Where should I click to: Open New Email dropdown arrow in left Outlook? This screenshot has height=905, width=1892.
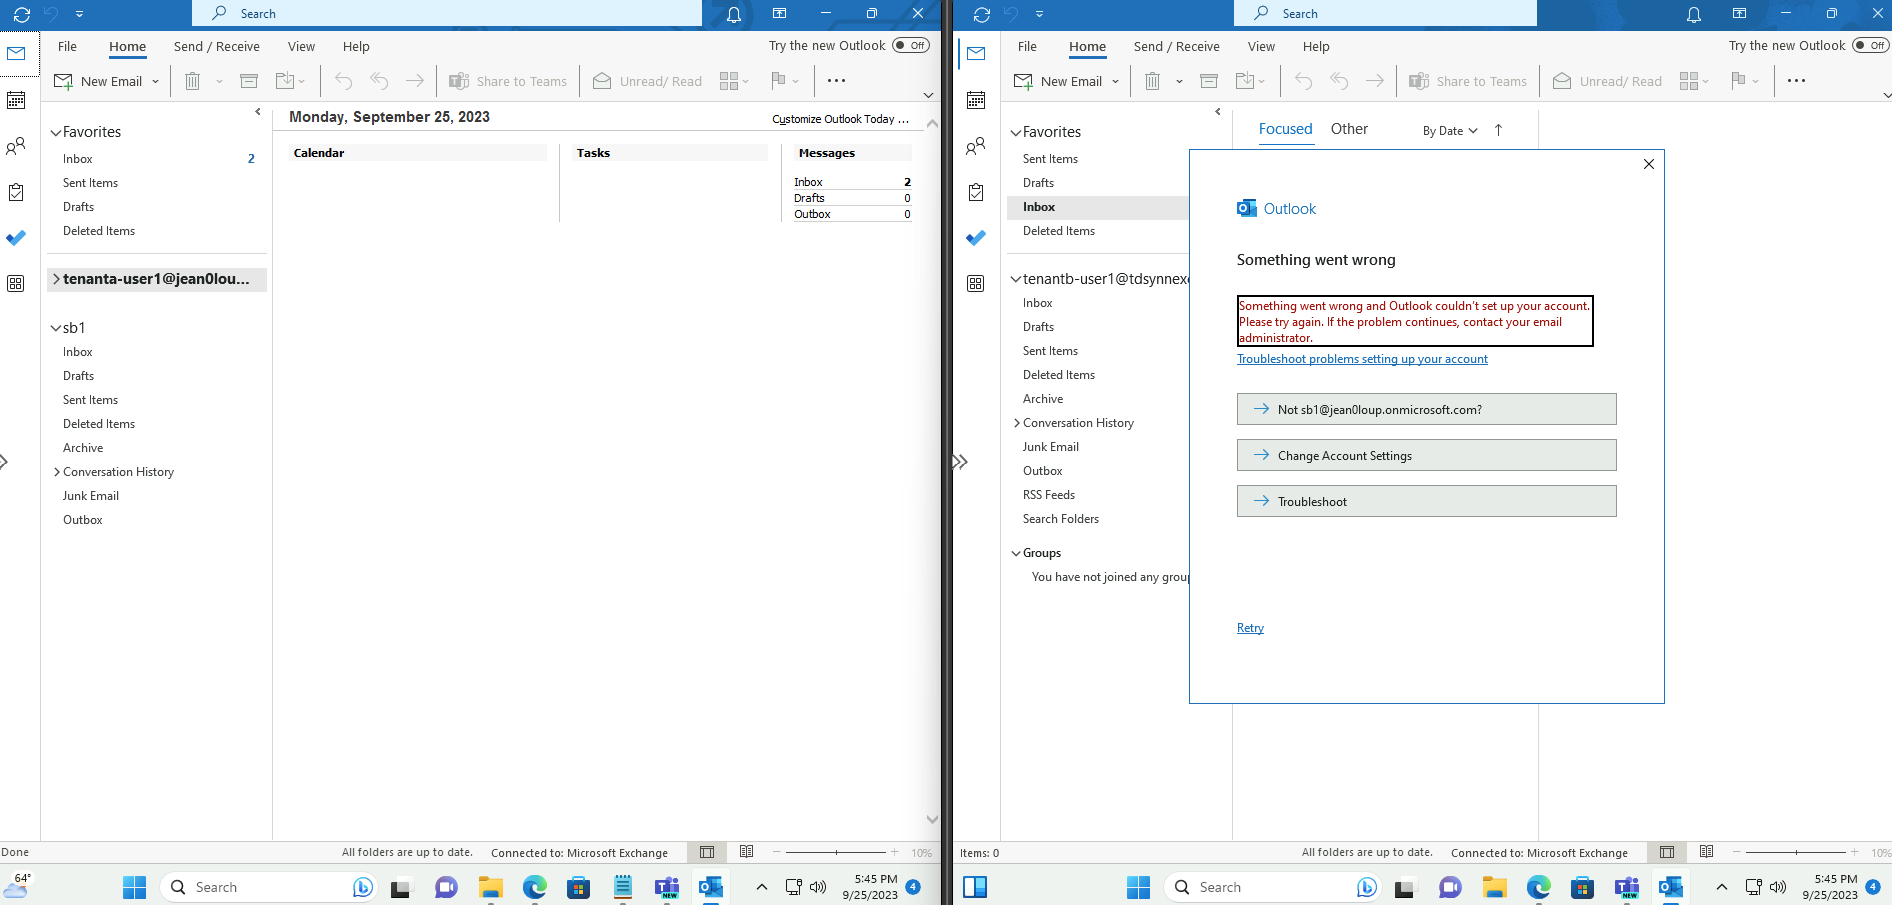click(x=155, y=81)
